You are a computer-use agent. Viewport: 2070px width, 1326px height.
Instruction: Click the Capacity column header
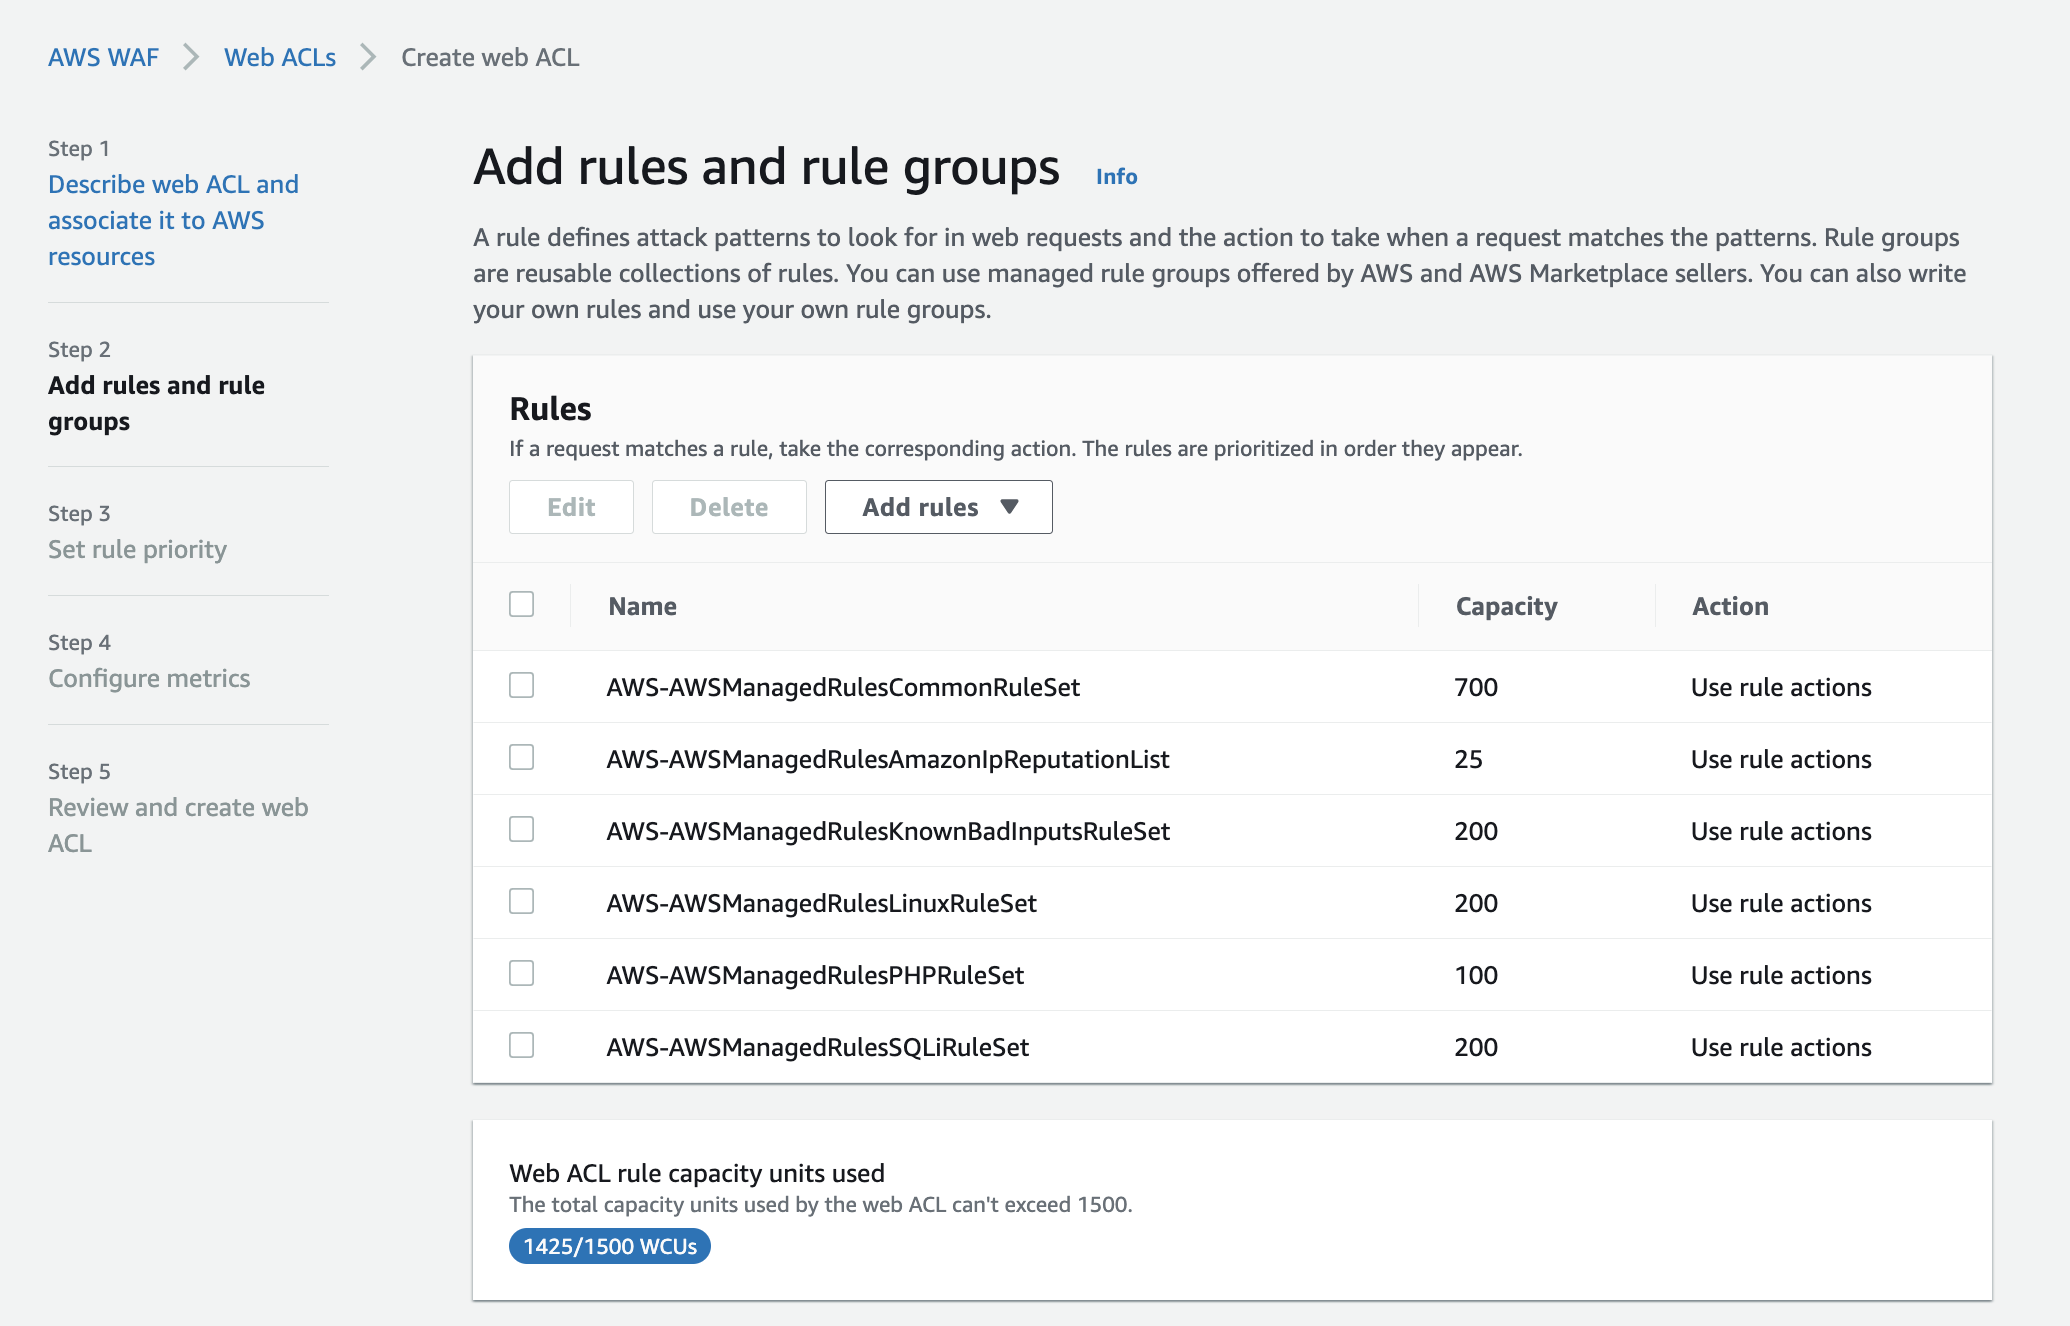coord(1506,606)
